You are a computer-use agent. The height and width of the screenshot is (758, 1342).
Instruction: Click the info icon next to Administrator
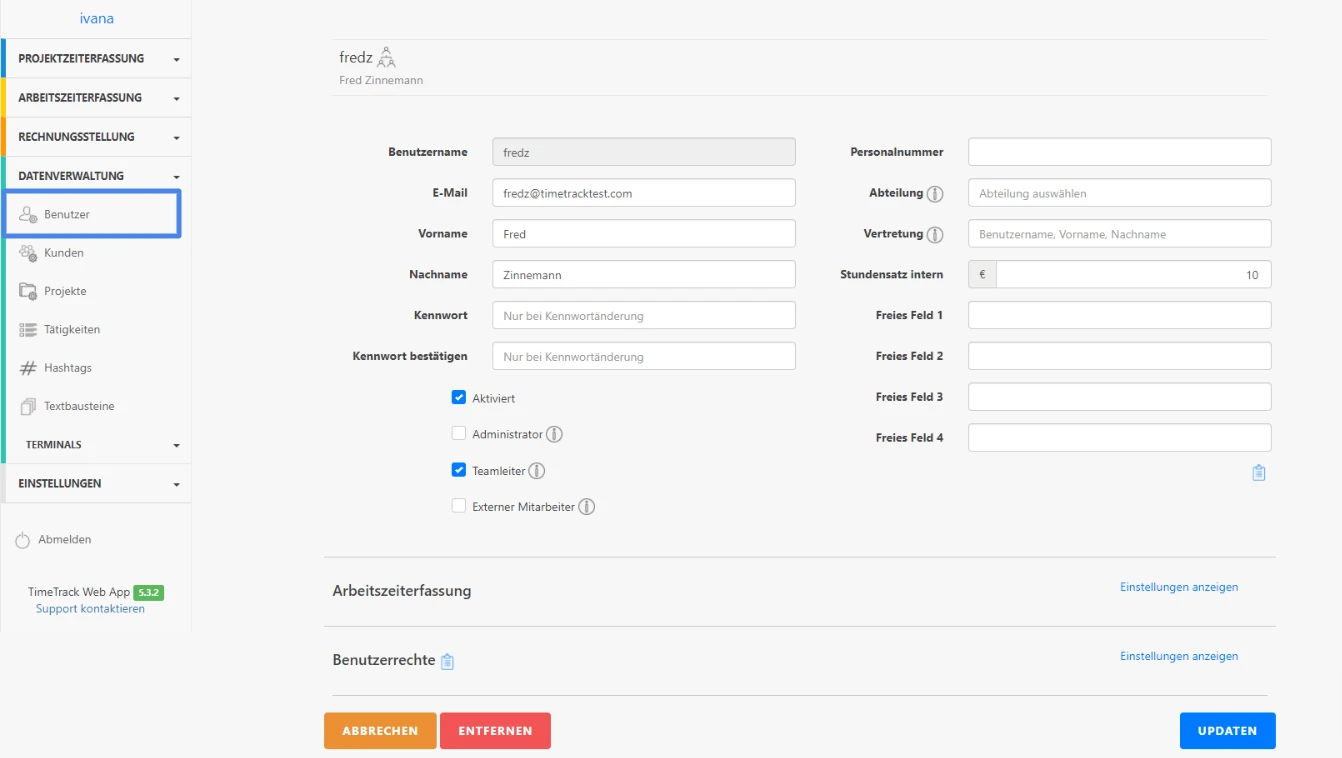point(554,435)
